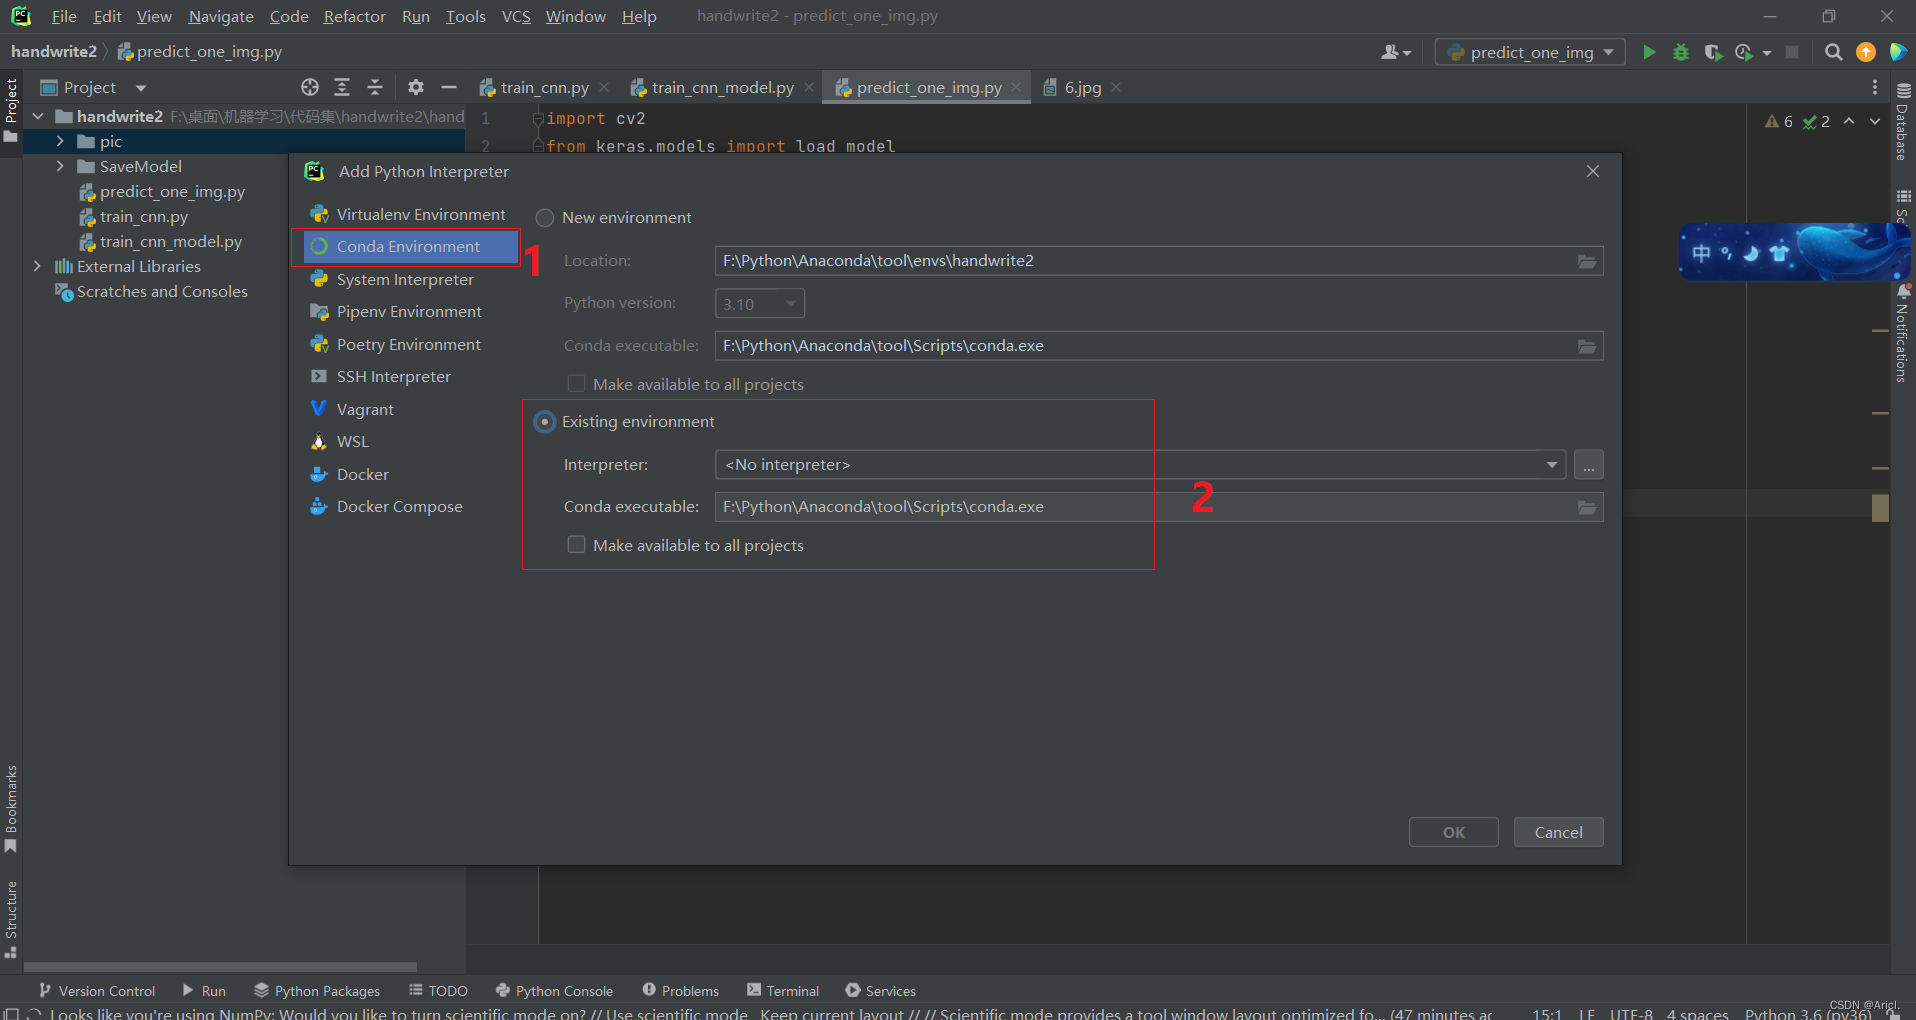Image resolution: width=1916 pixels, height=1020 pixels.
Task: Run with coverage icon in toolbar
Action: tap(1713, 52)
